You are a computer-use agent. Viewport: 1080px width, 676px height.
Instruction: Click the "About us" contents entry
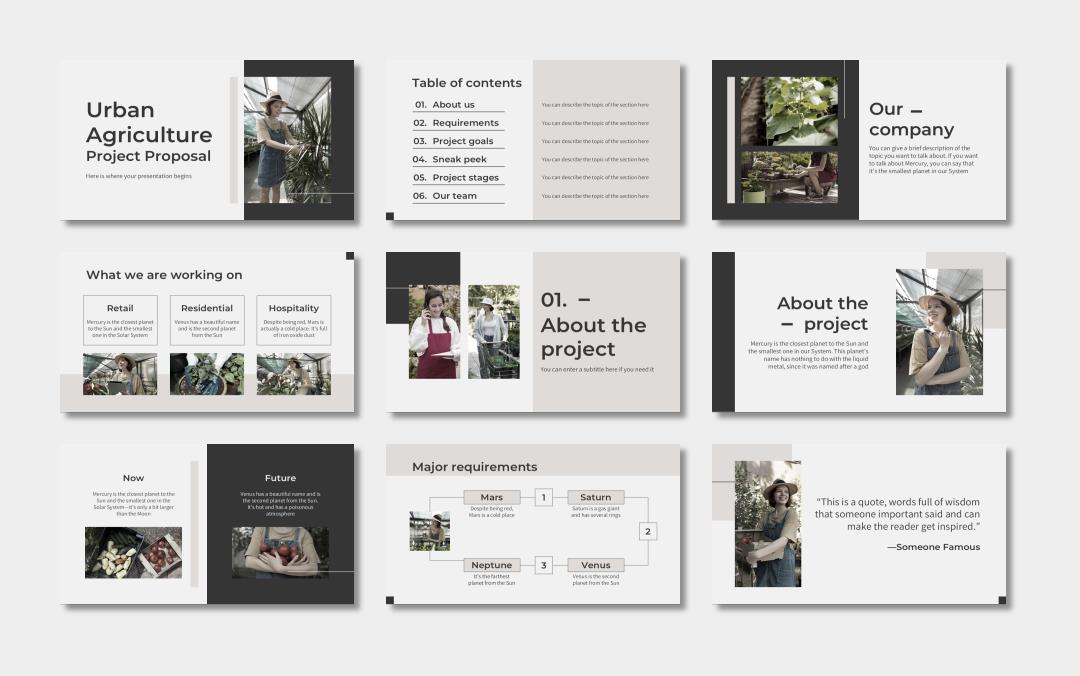[453, 105]
